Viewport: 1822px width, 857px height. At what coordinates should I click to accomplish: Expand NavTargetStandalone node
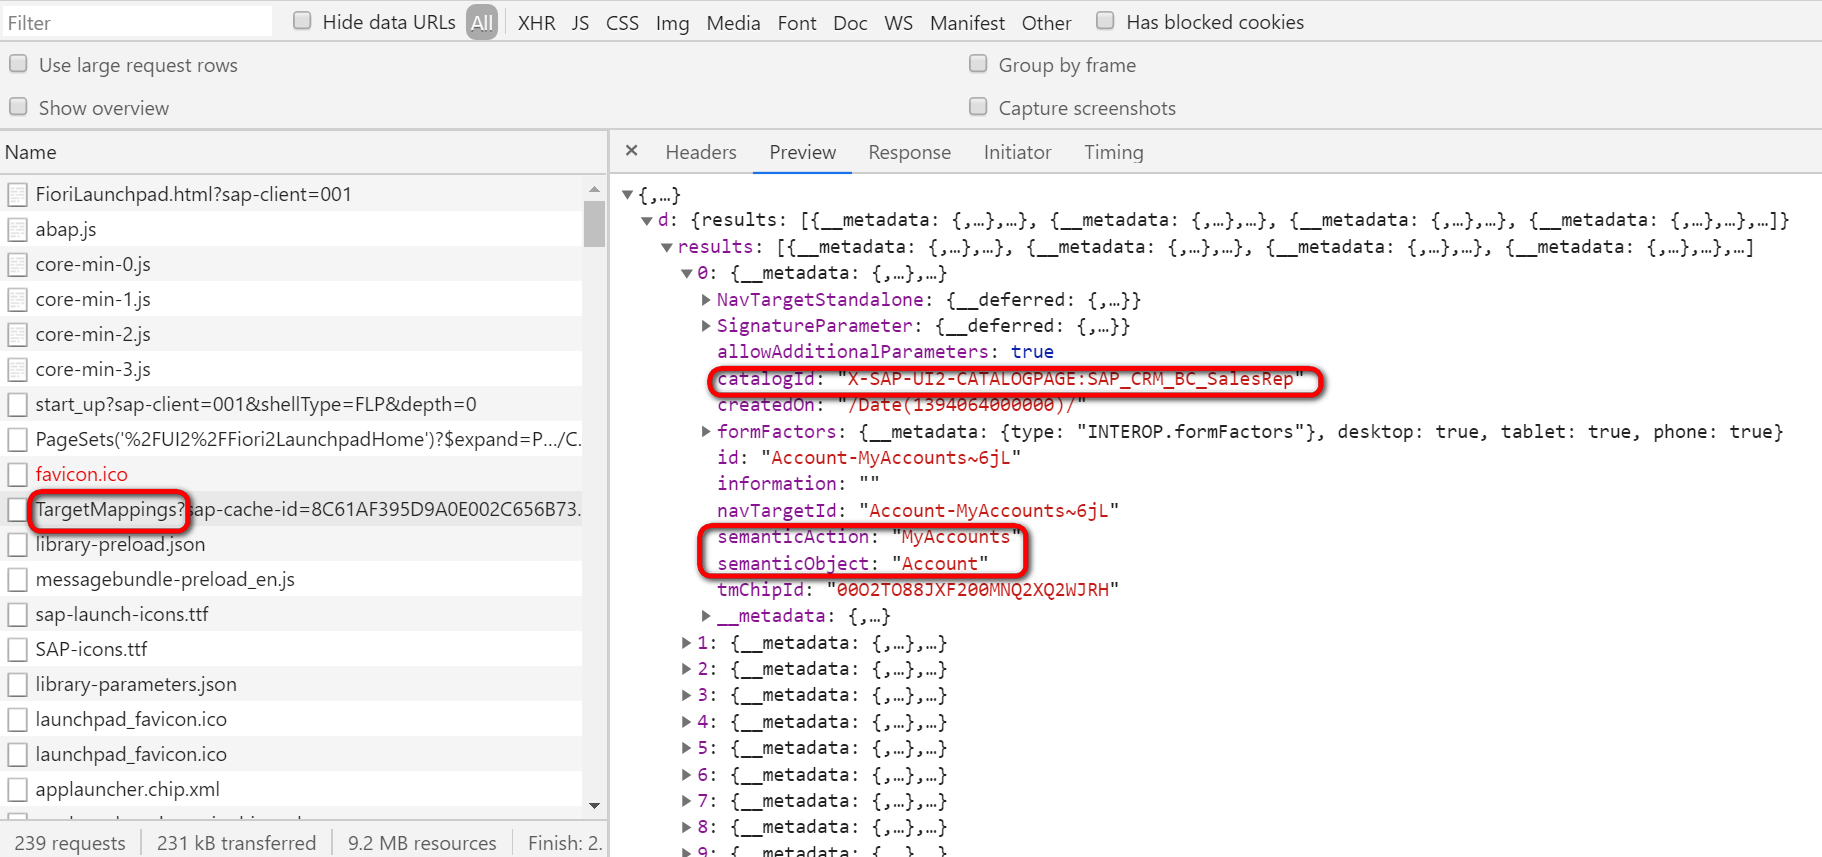click(x=706, y=299)
